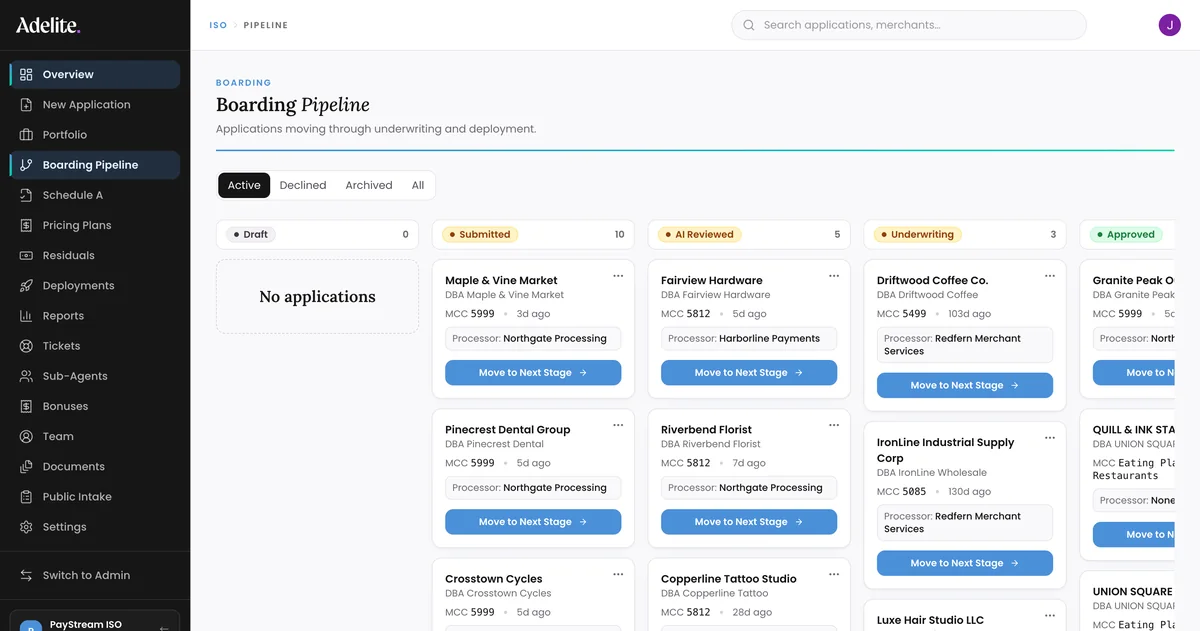Open the user avatar J menu
This screenshot has height=631, width=1200.
1169,25
